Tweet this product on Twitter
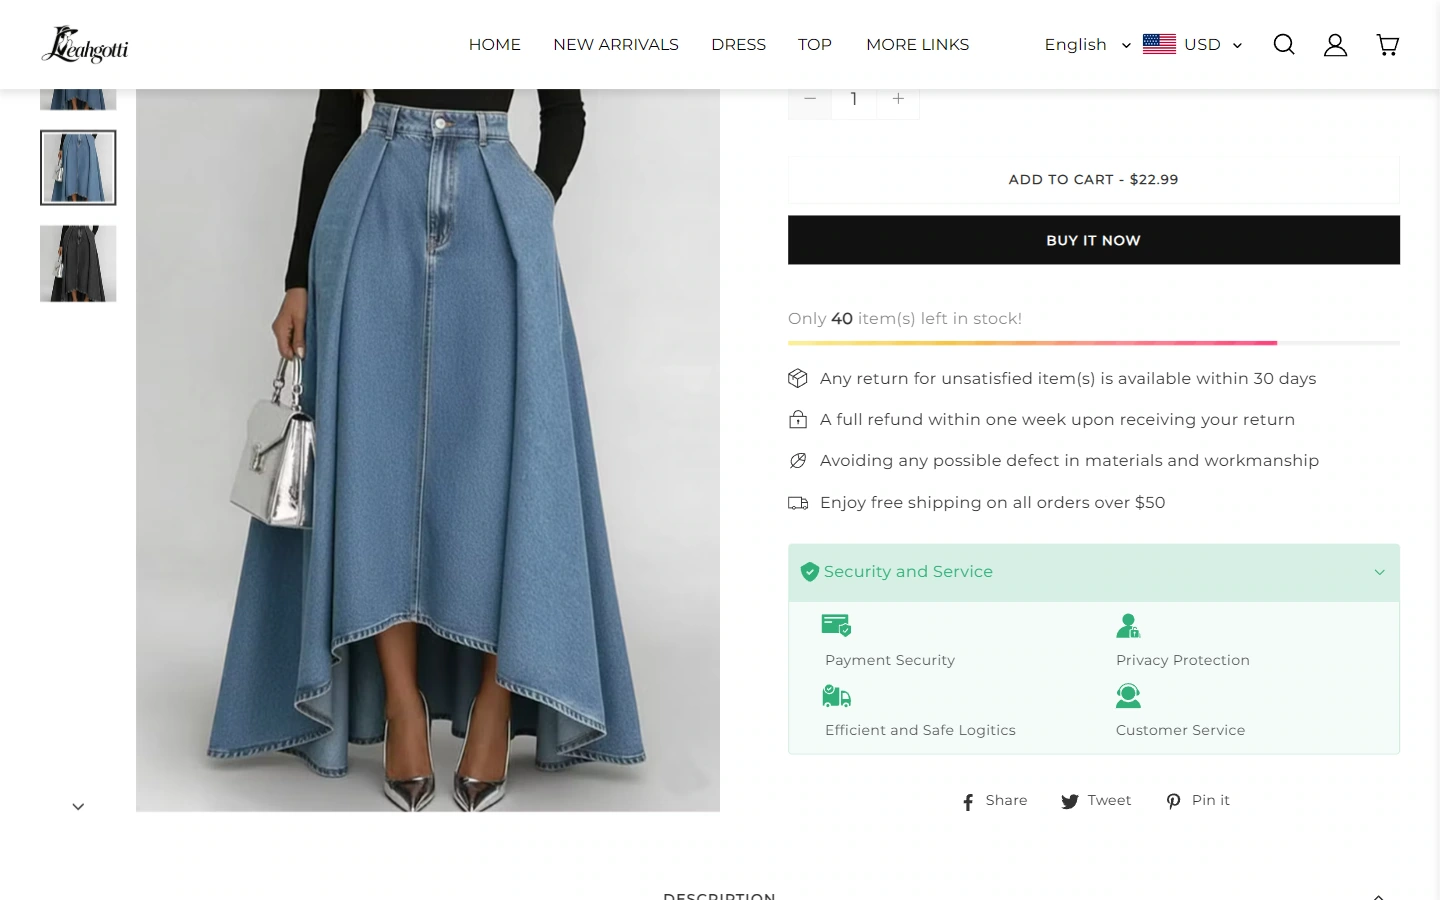Image resolution: width=1440 pixels, height=900 pixels. (x=1096, y=801)
